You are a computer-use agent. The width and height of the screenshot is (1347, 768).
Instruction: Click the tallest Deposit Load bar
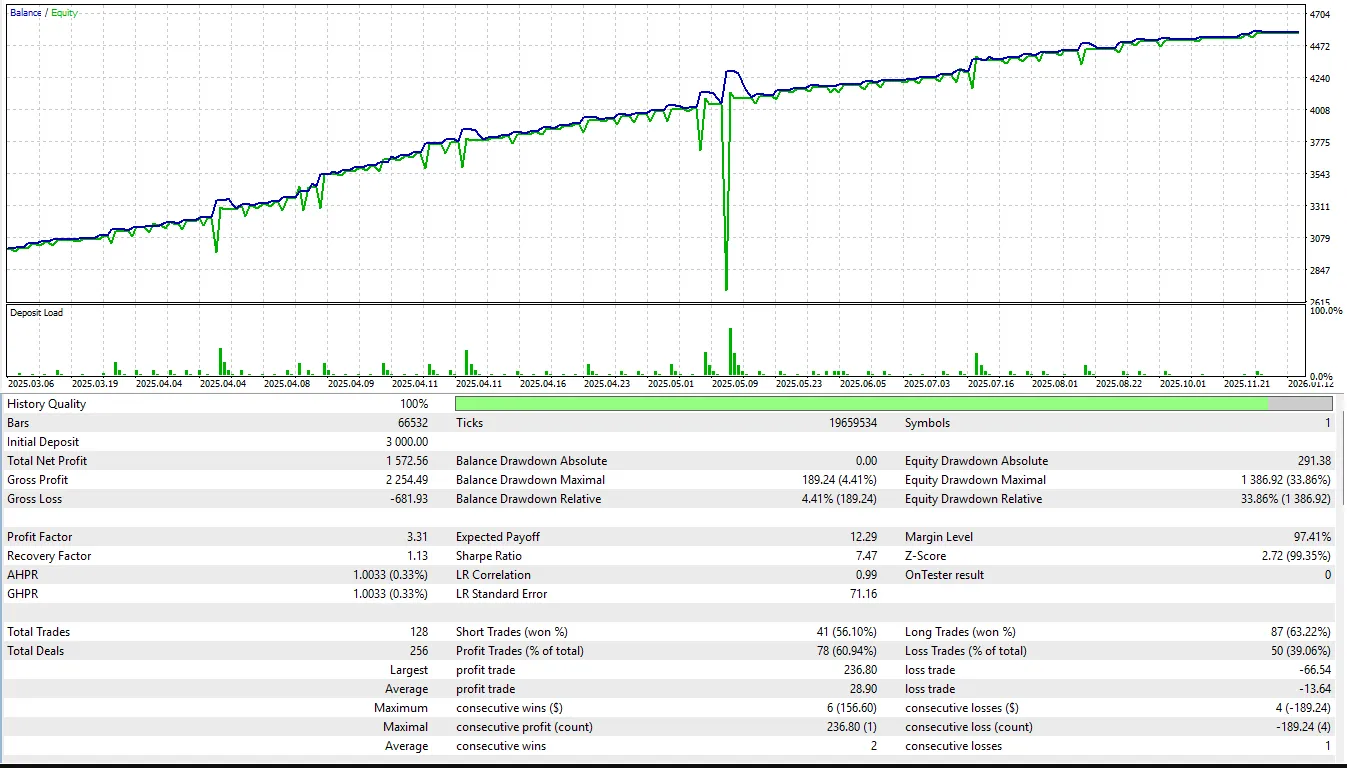[x=730, y=351]
